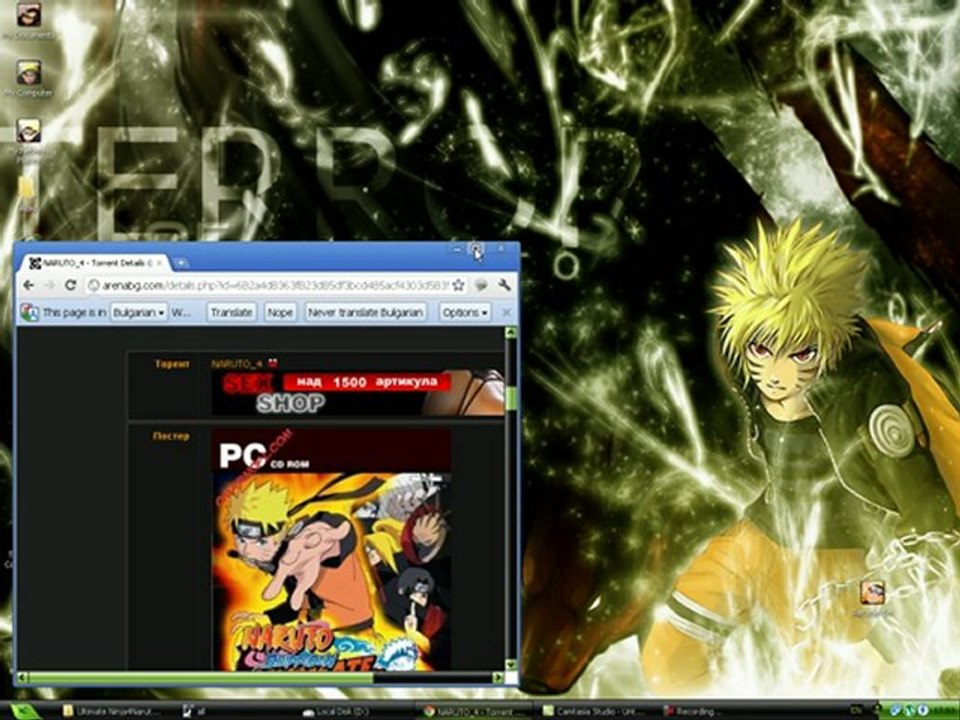Click the extension icon beside the wrench
The image size is (960, 720).
tap(482, 285)
